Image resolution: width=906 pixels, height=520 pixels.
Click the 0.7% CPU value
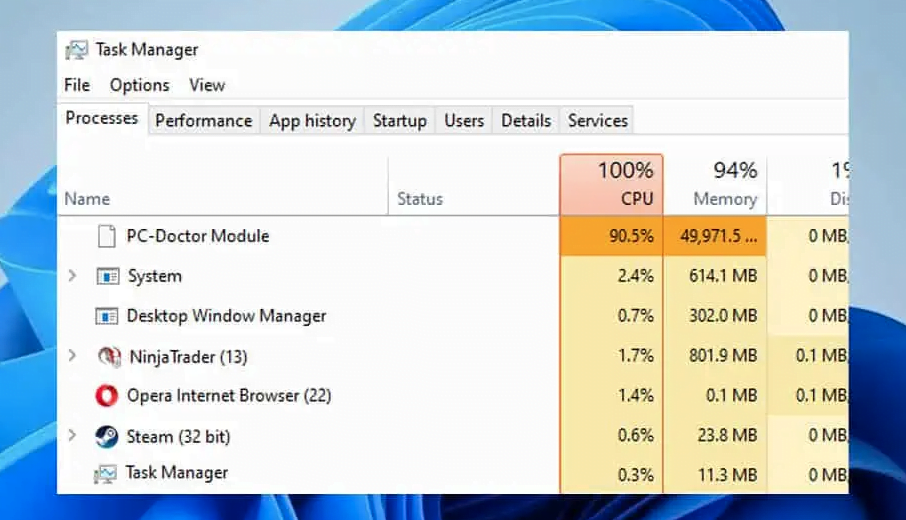(636, 316)
